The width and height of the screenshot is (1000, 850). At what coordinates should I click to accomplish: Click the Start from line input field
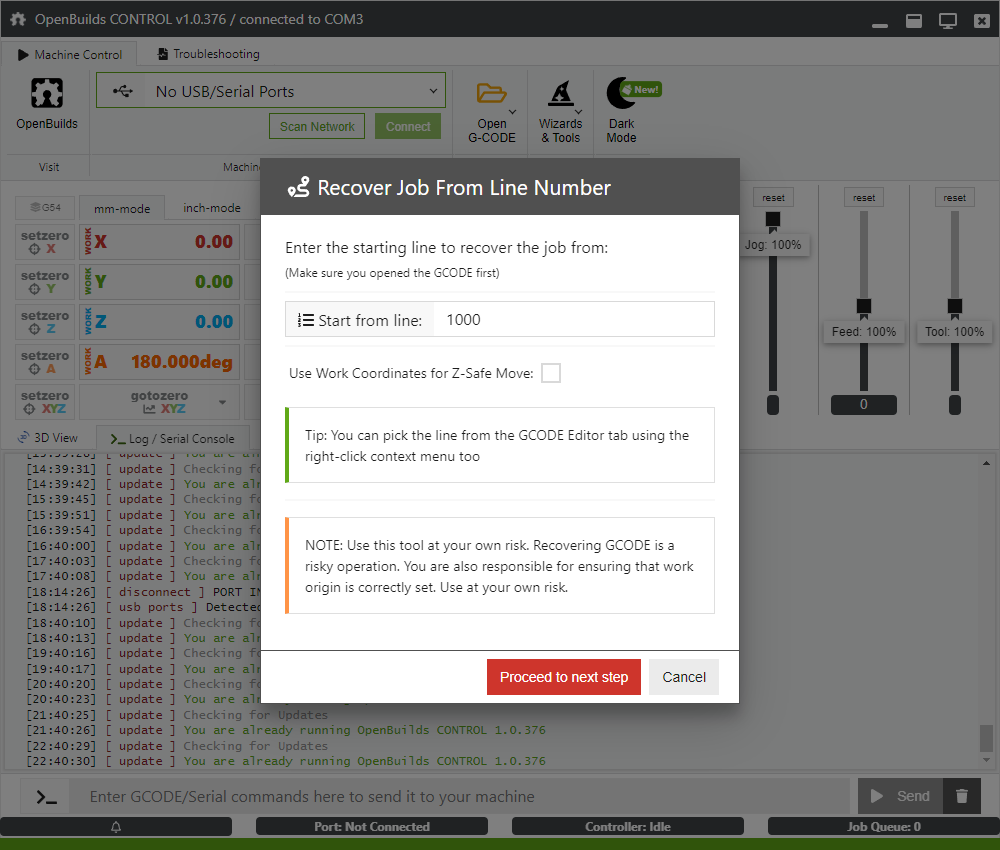[575, 320]
